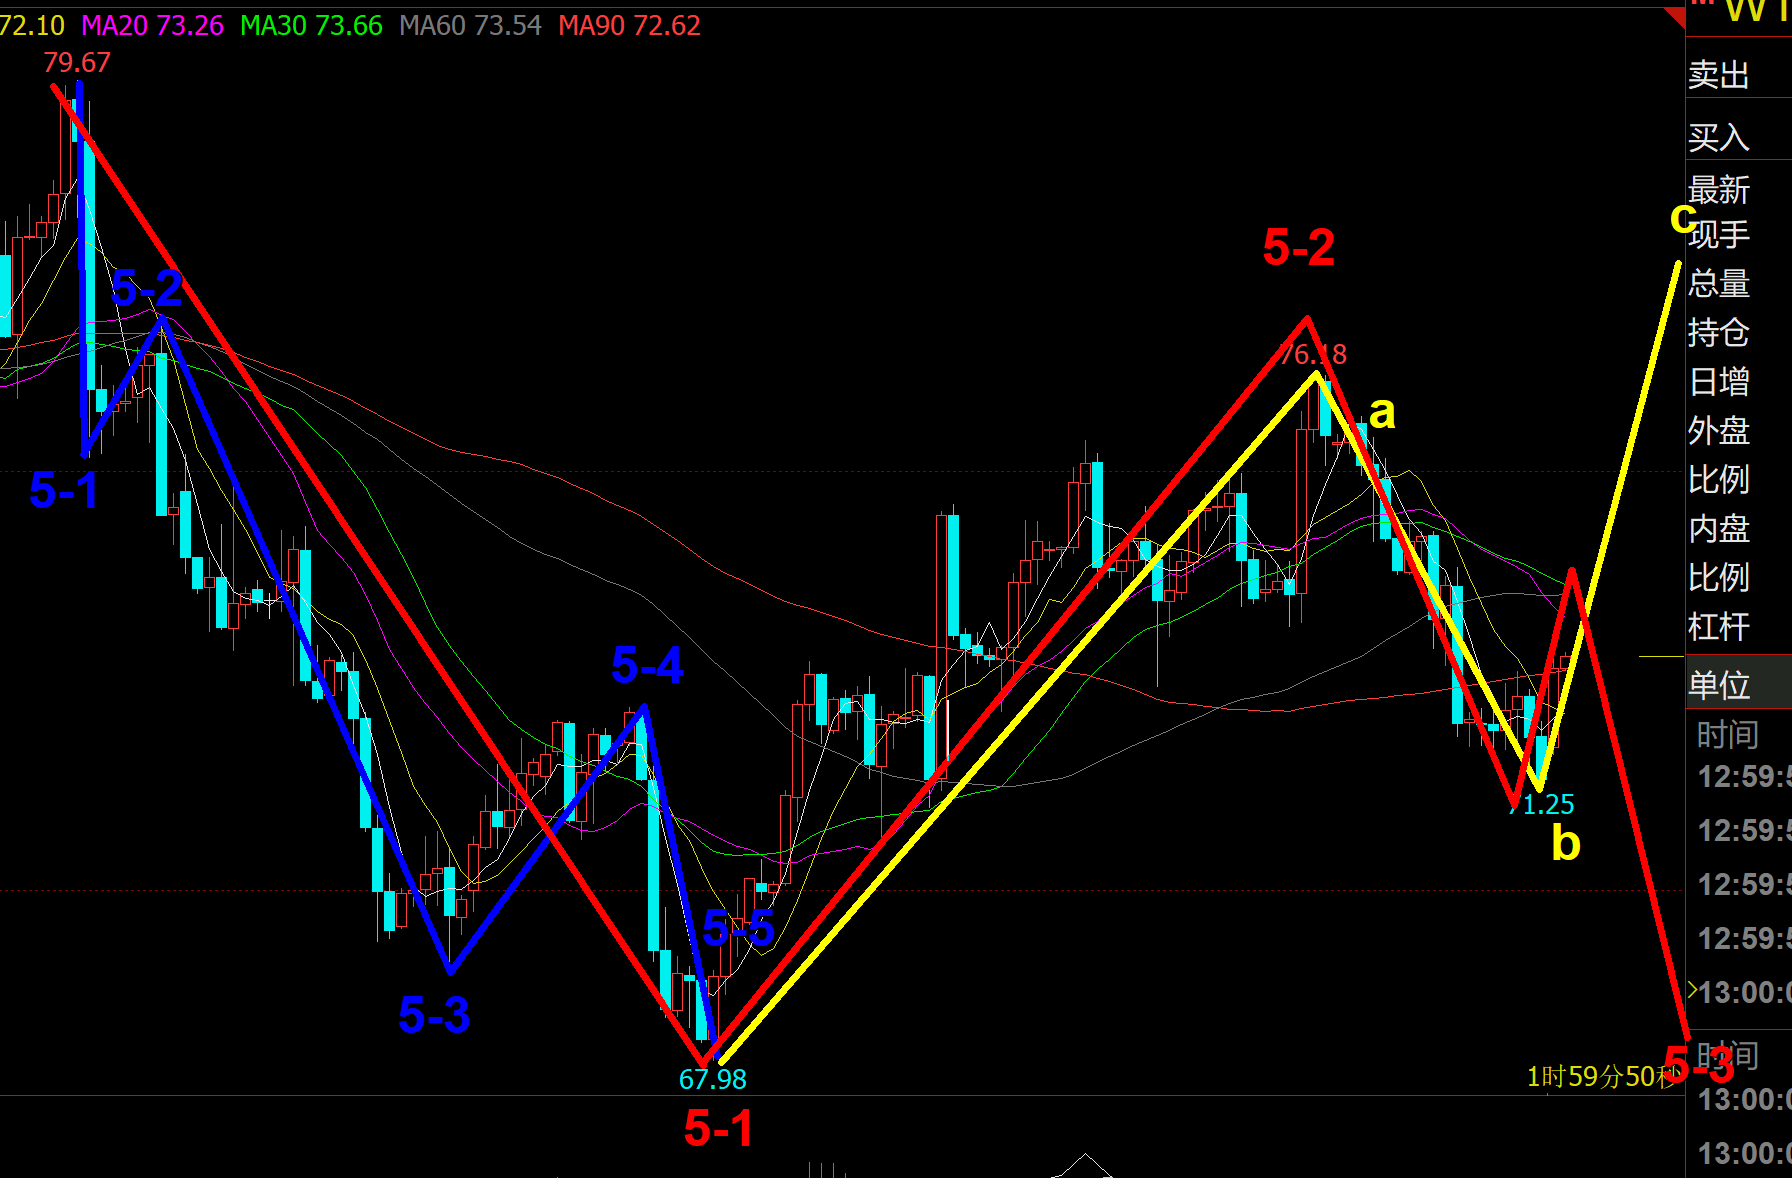
Task: Click the 13:00 tick row with yellow arrow
Action: click(1740, 992)
